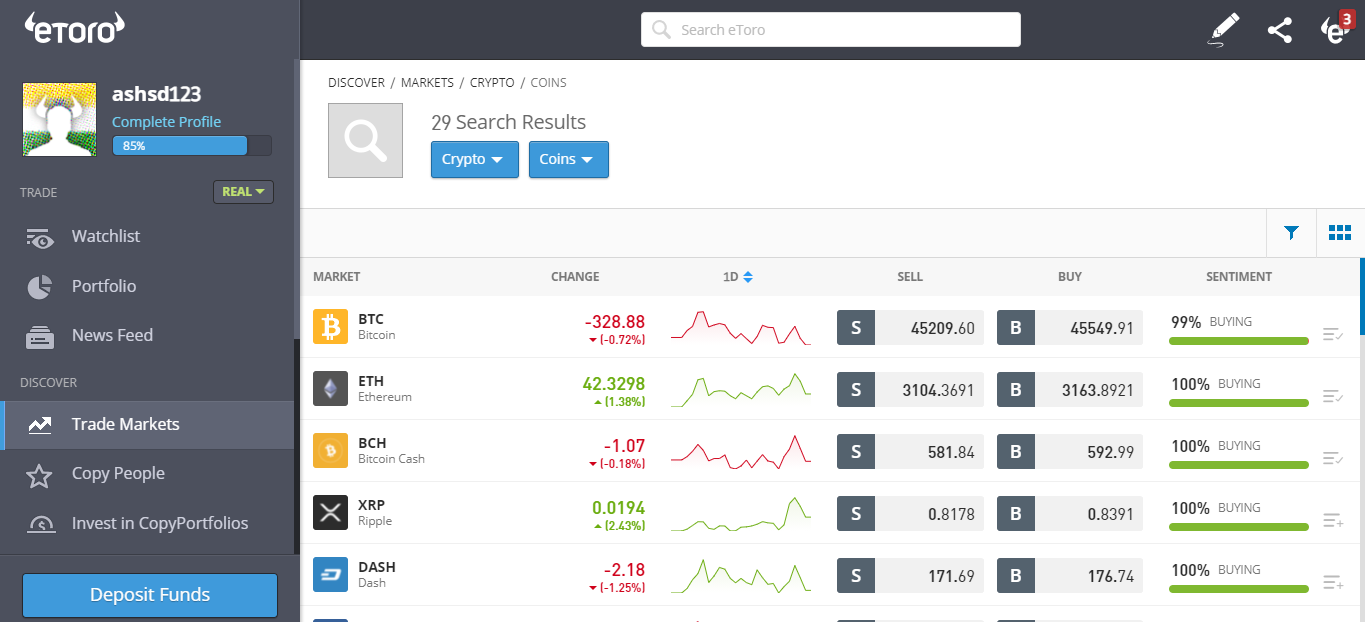Screen dimensions: 1365x622
Task: Click the Ripple XRP coin icon
Action: coord(330,512)
